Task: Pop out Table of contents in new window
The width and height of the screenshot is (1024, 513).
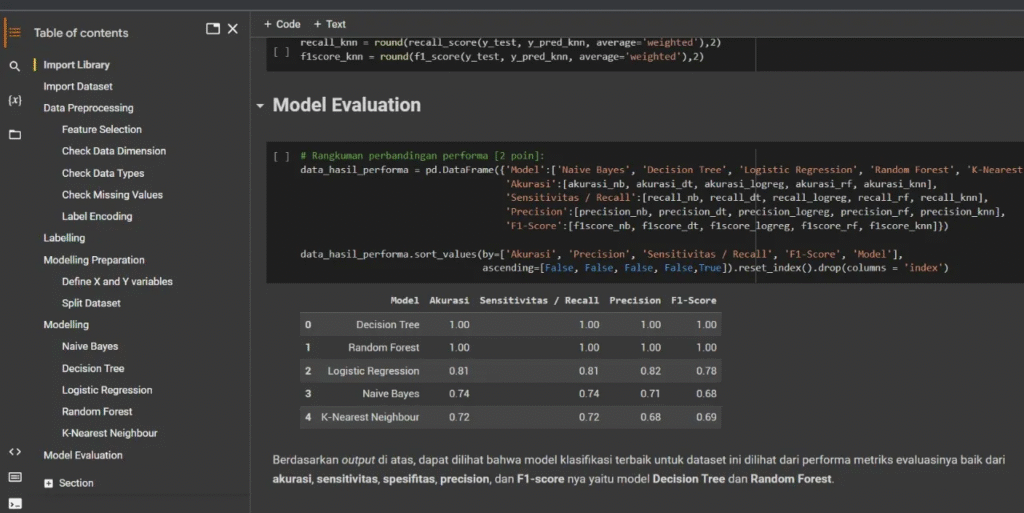Action: [212, 29]
